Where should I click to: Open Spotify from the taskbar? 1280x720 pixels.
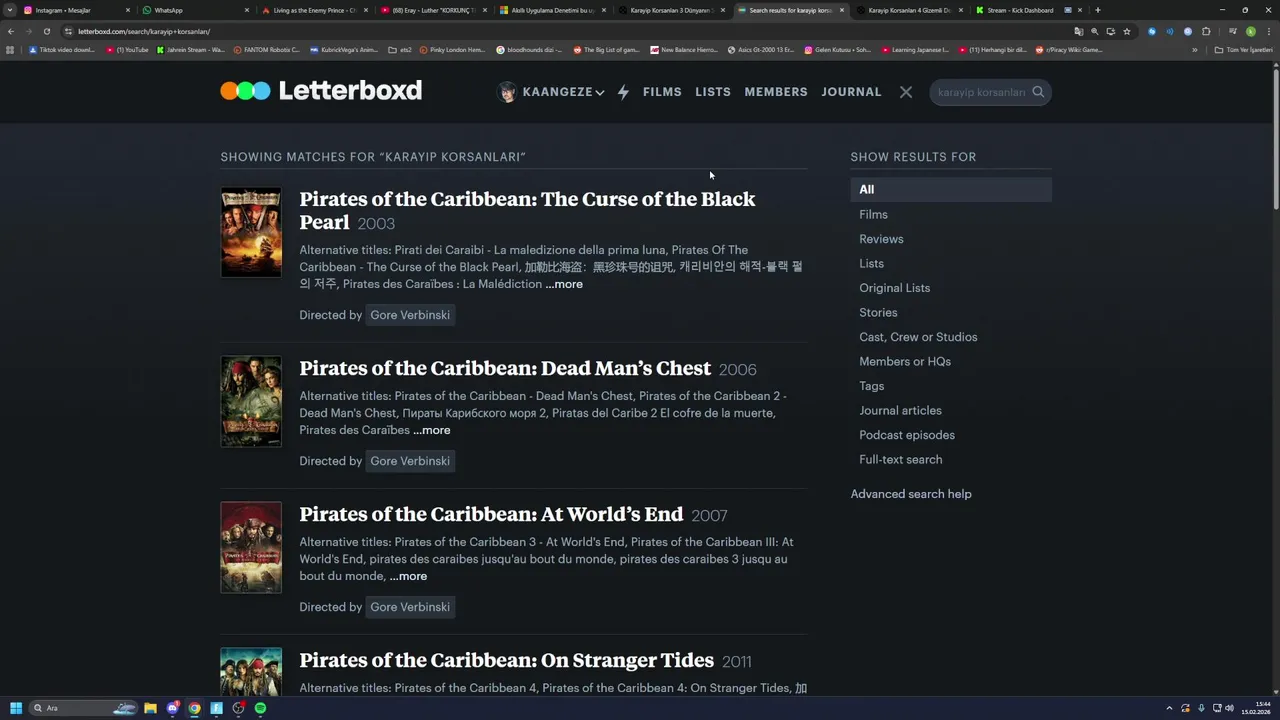point(260,708)
